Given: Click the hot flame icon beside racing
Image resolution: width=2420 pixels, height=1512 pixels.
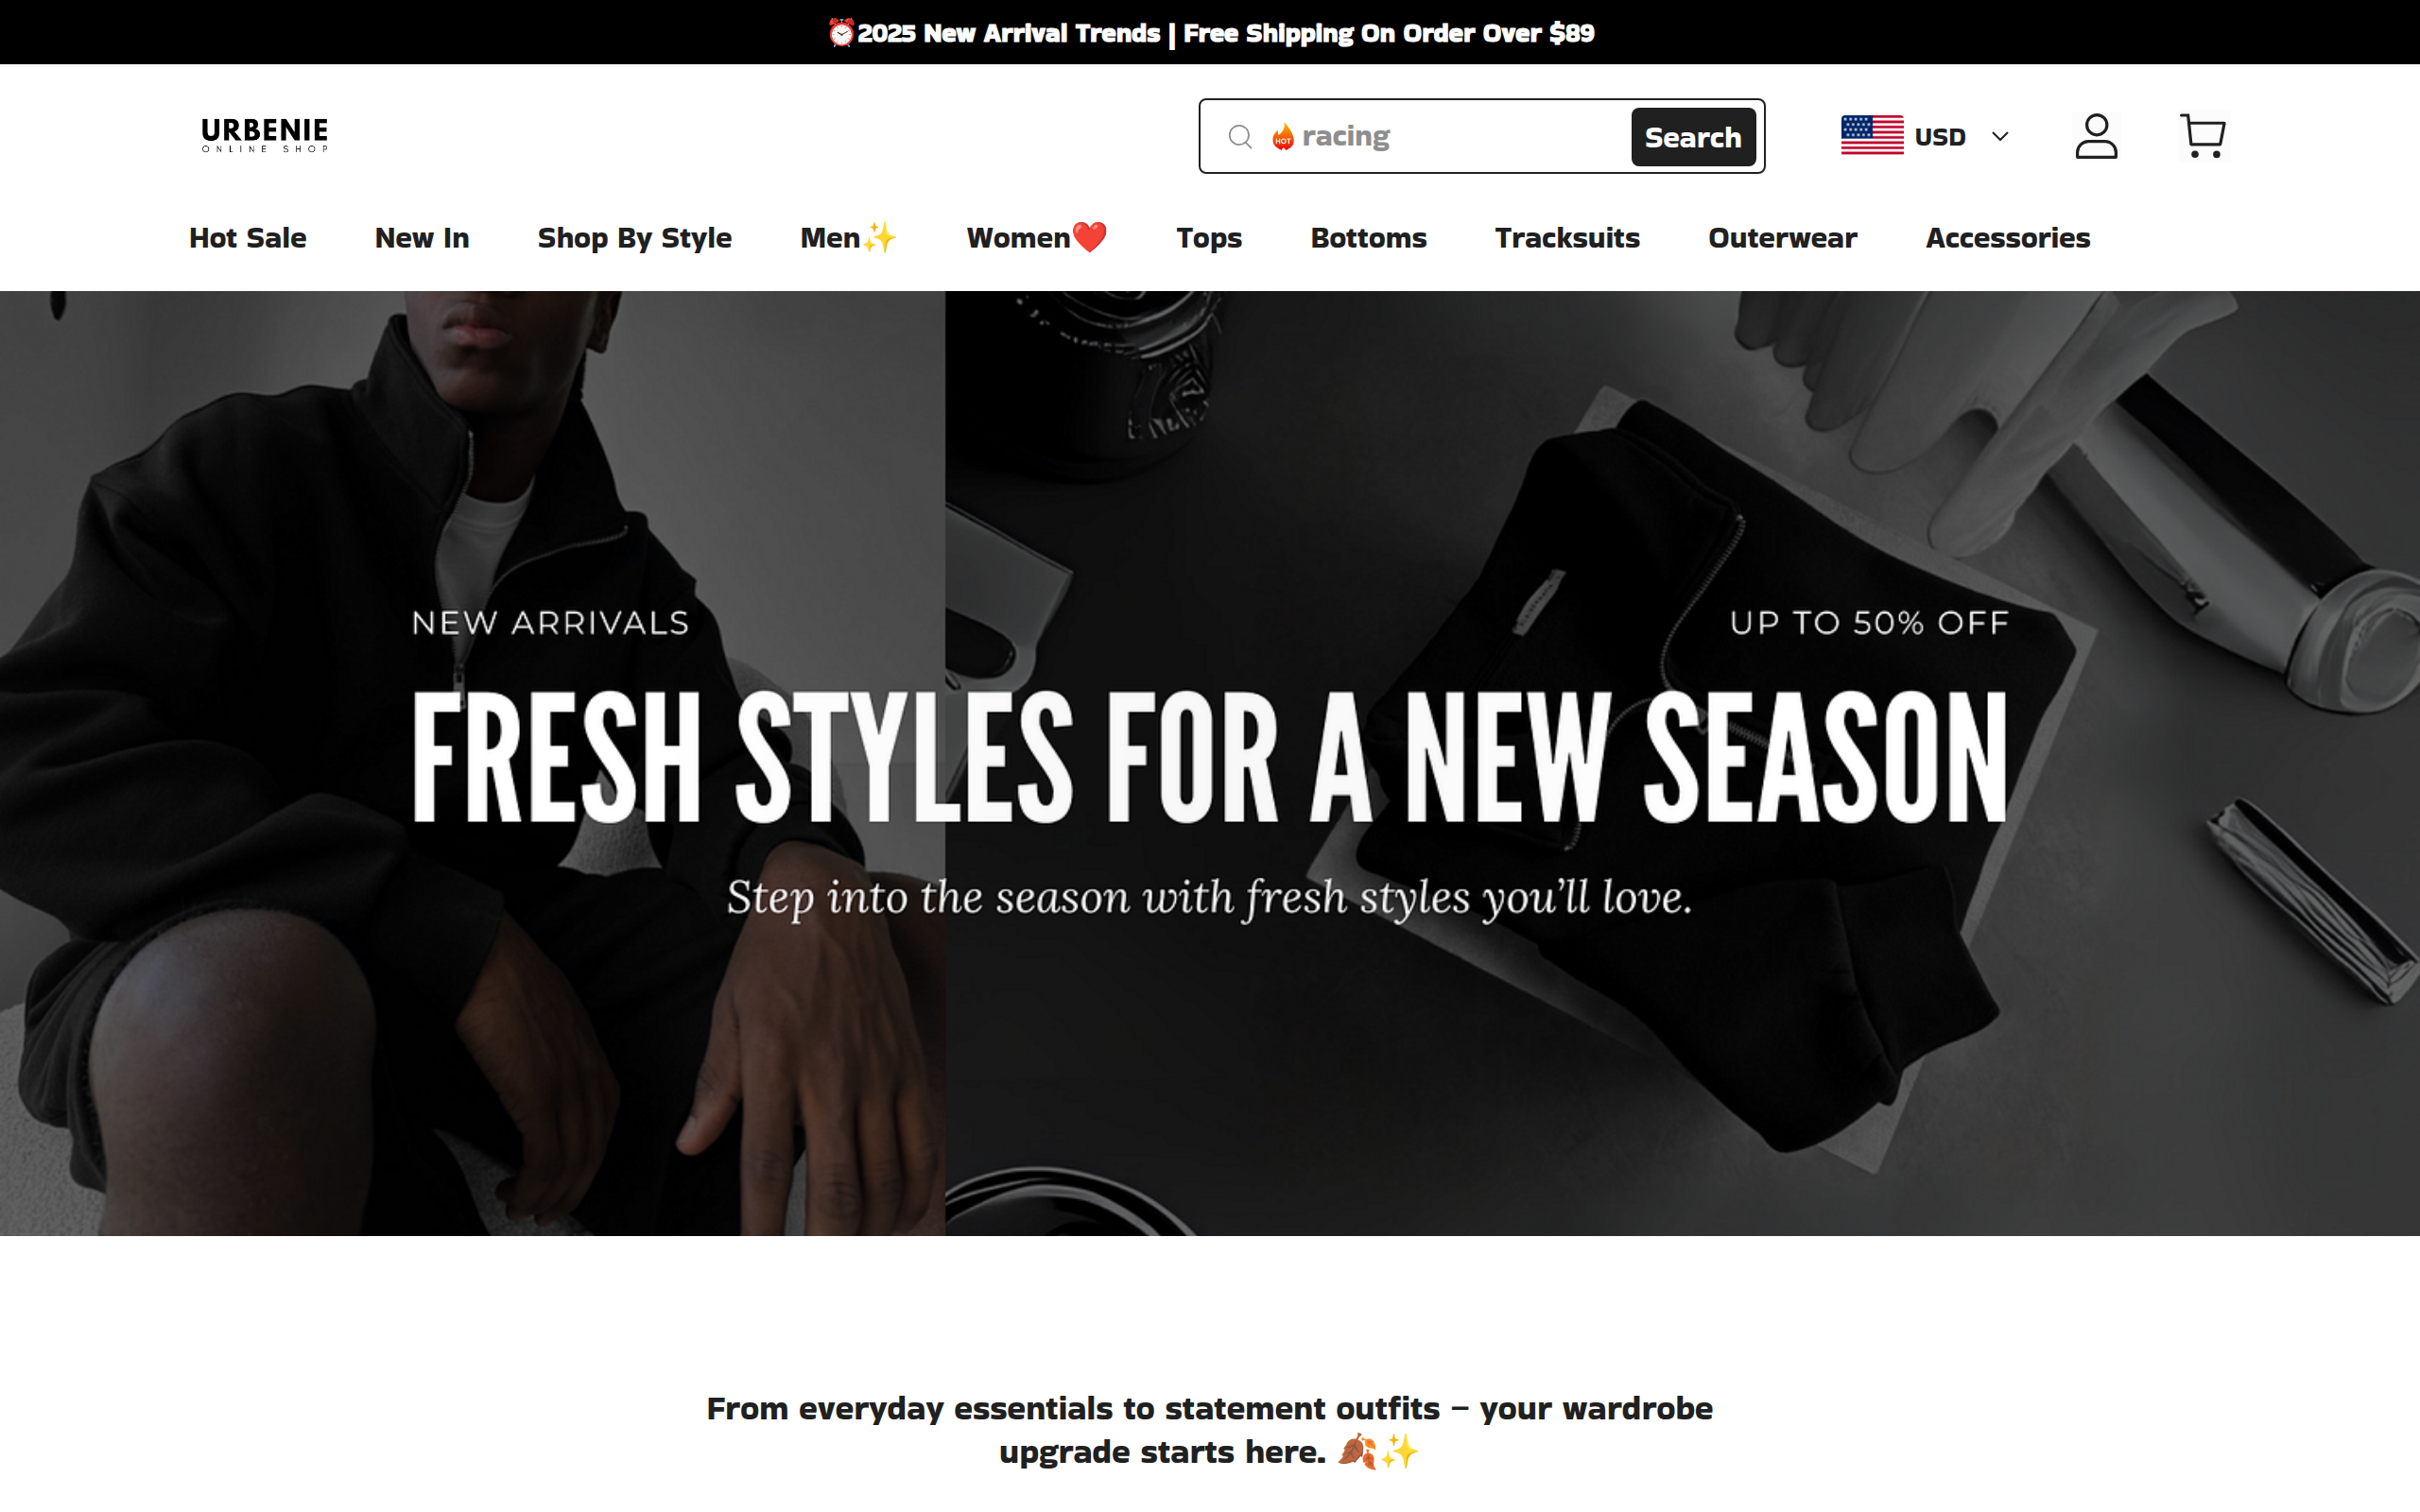Looking at the screenshot, I should tap(1283, 136).
